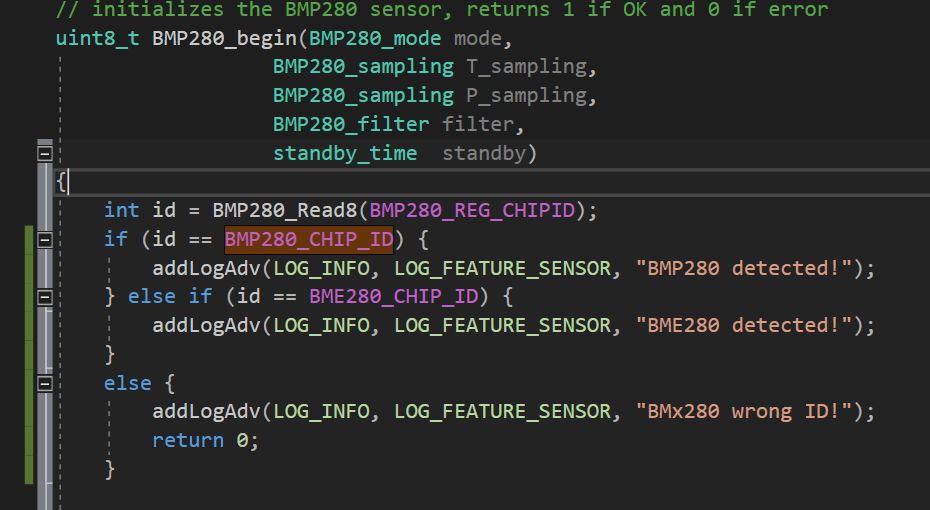Click the standby_time type name
The image size is (930, 510).
[x=345, y=154]
